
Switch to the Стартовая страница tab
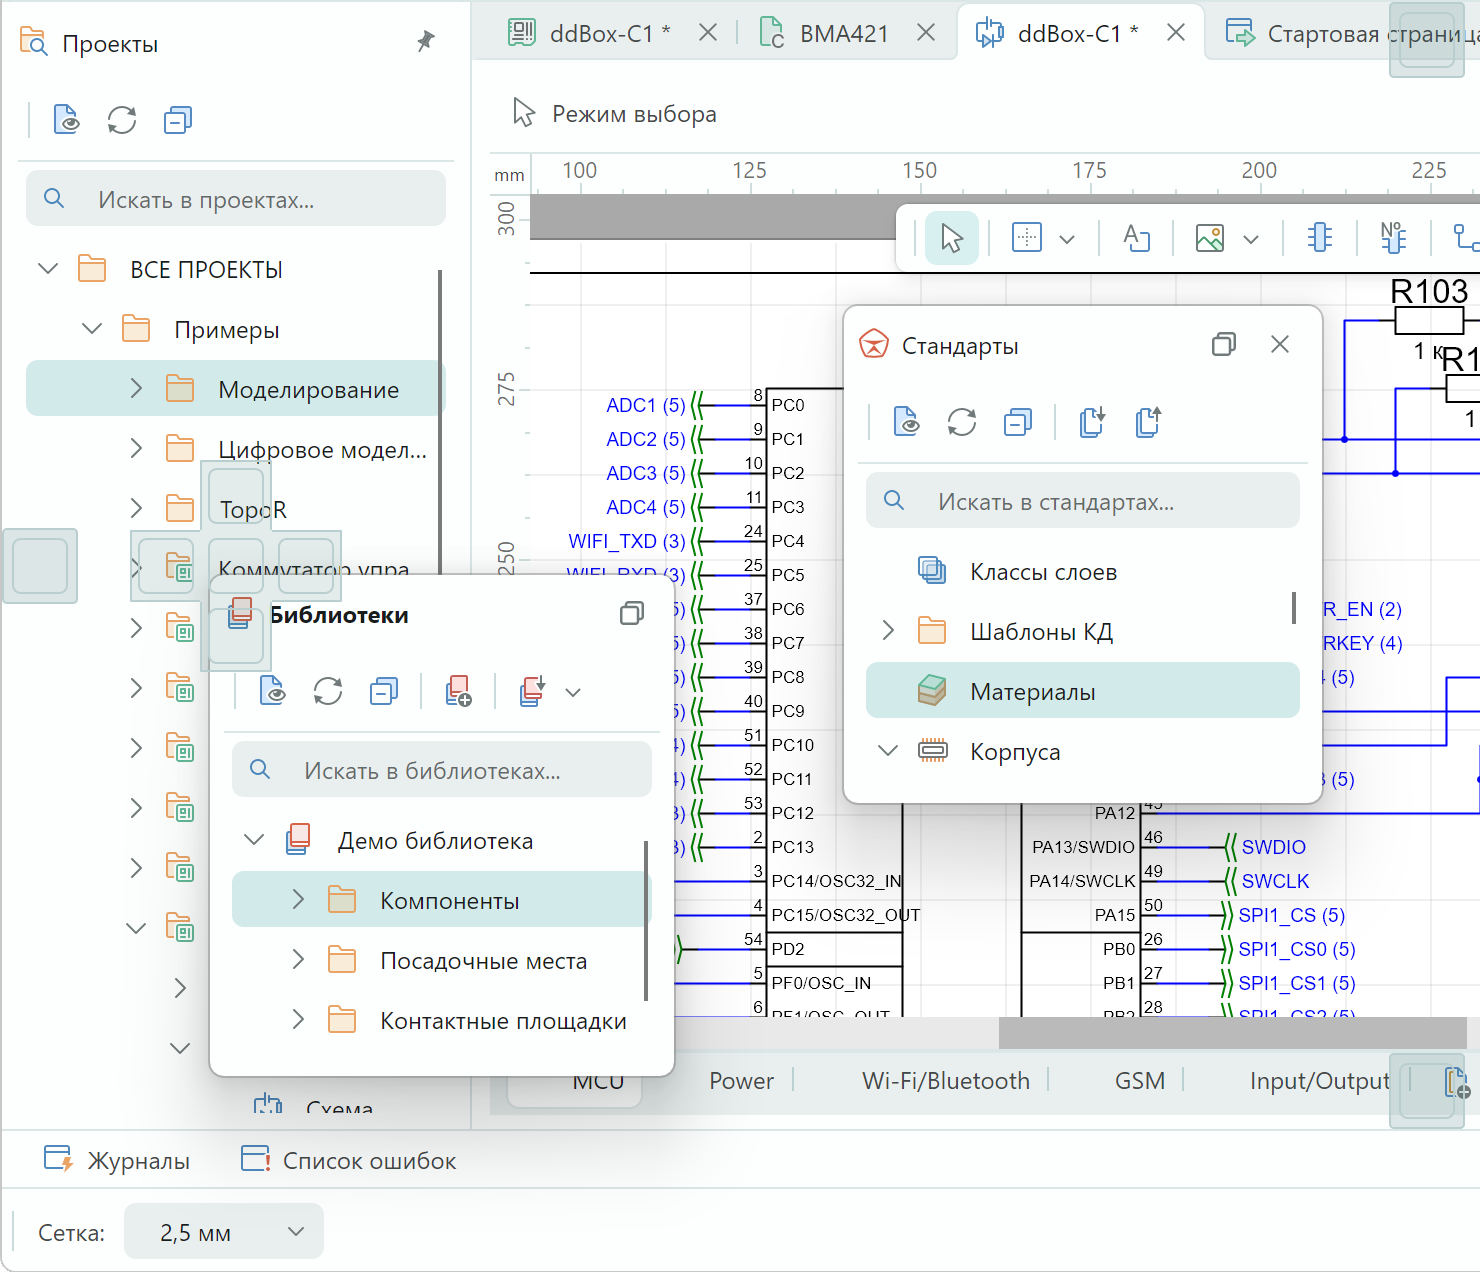tap(1350, 33)
